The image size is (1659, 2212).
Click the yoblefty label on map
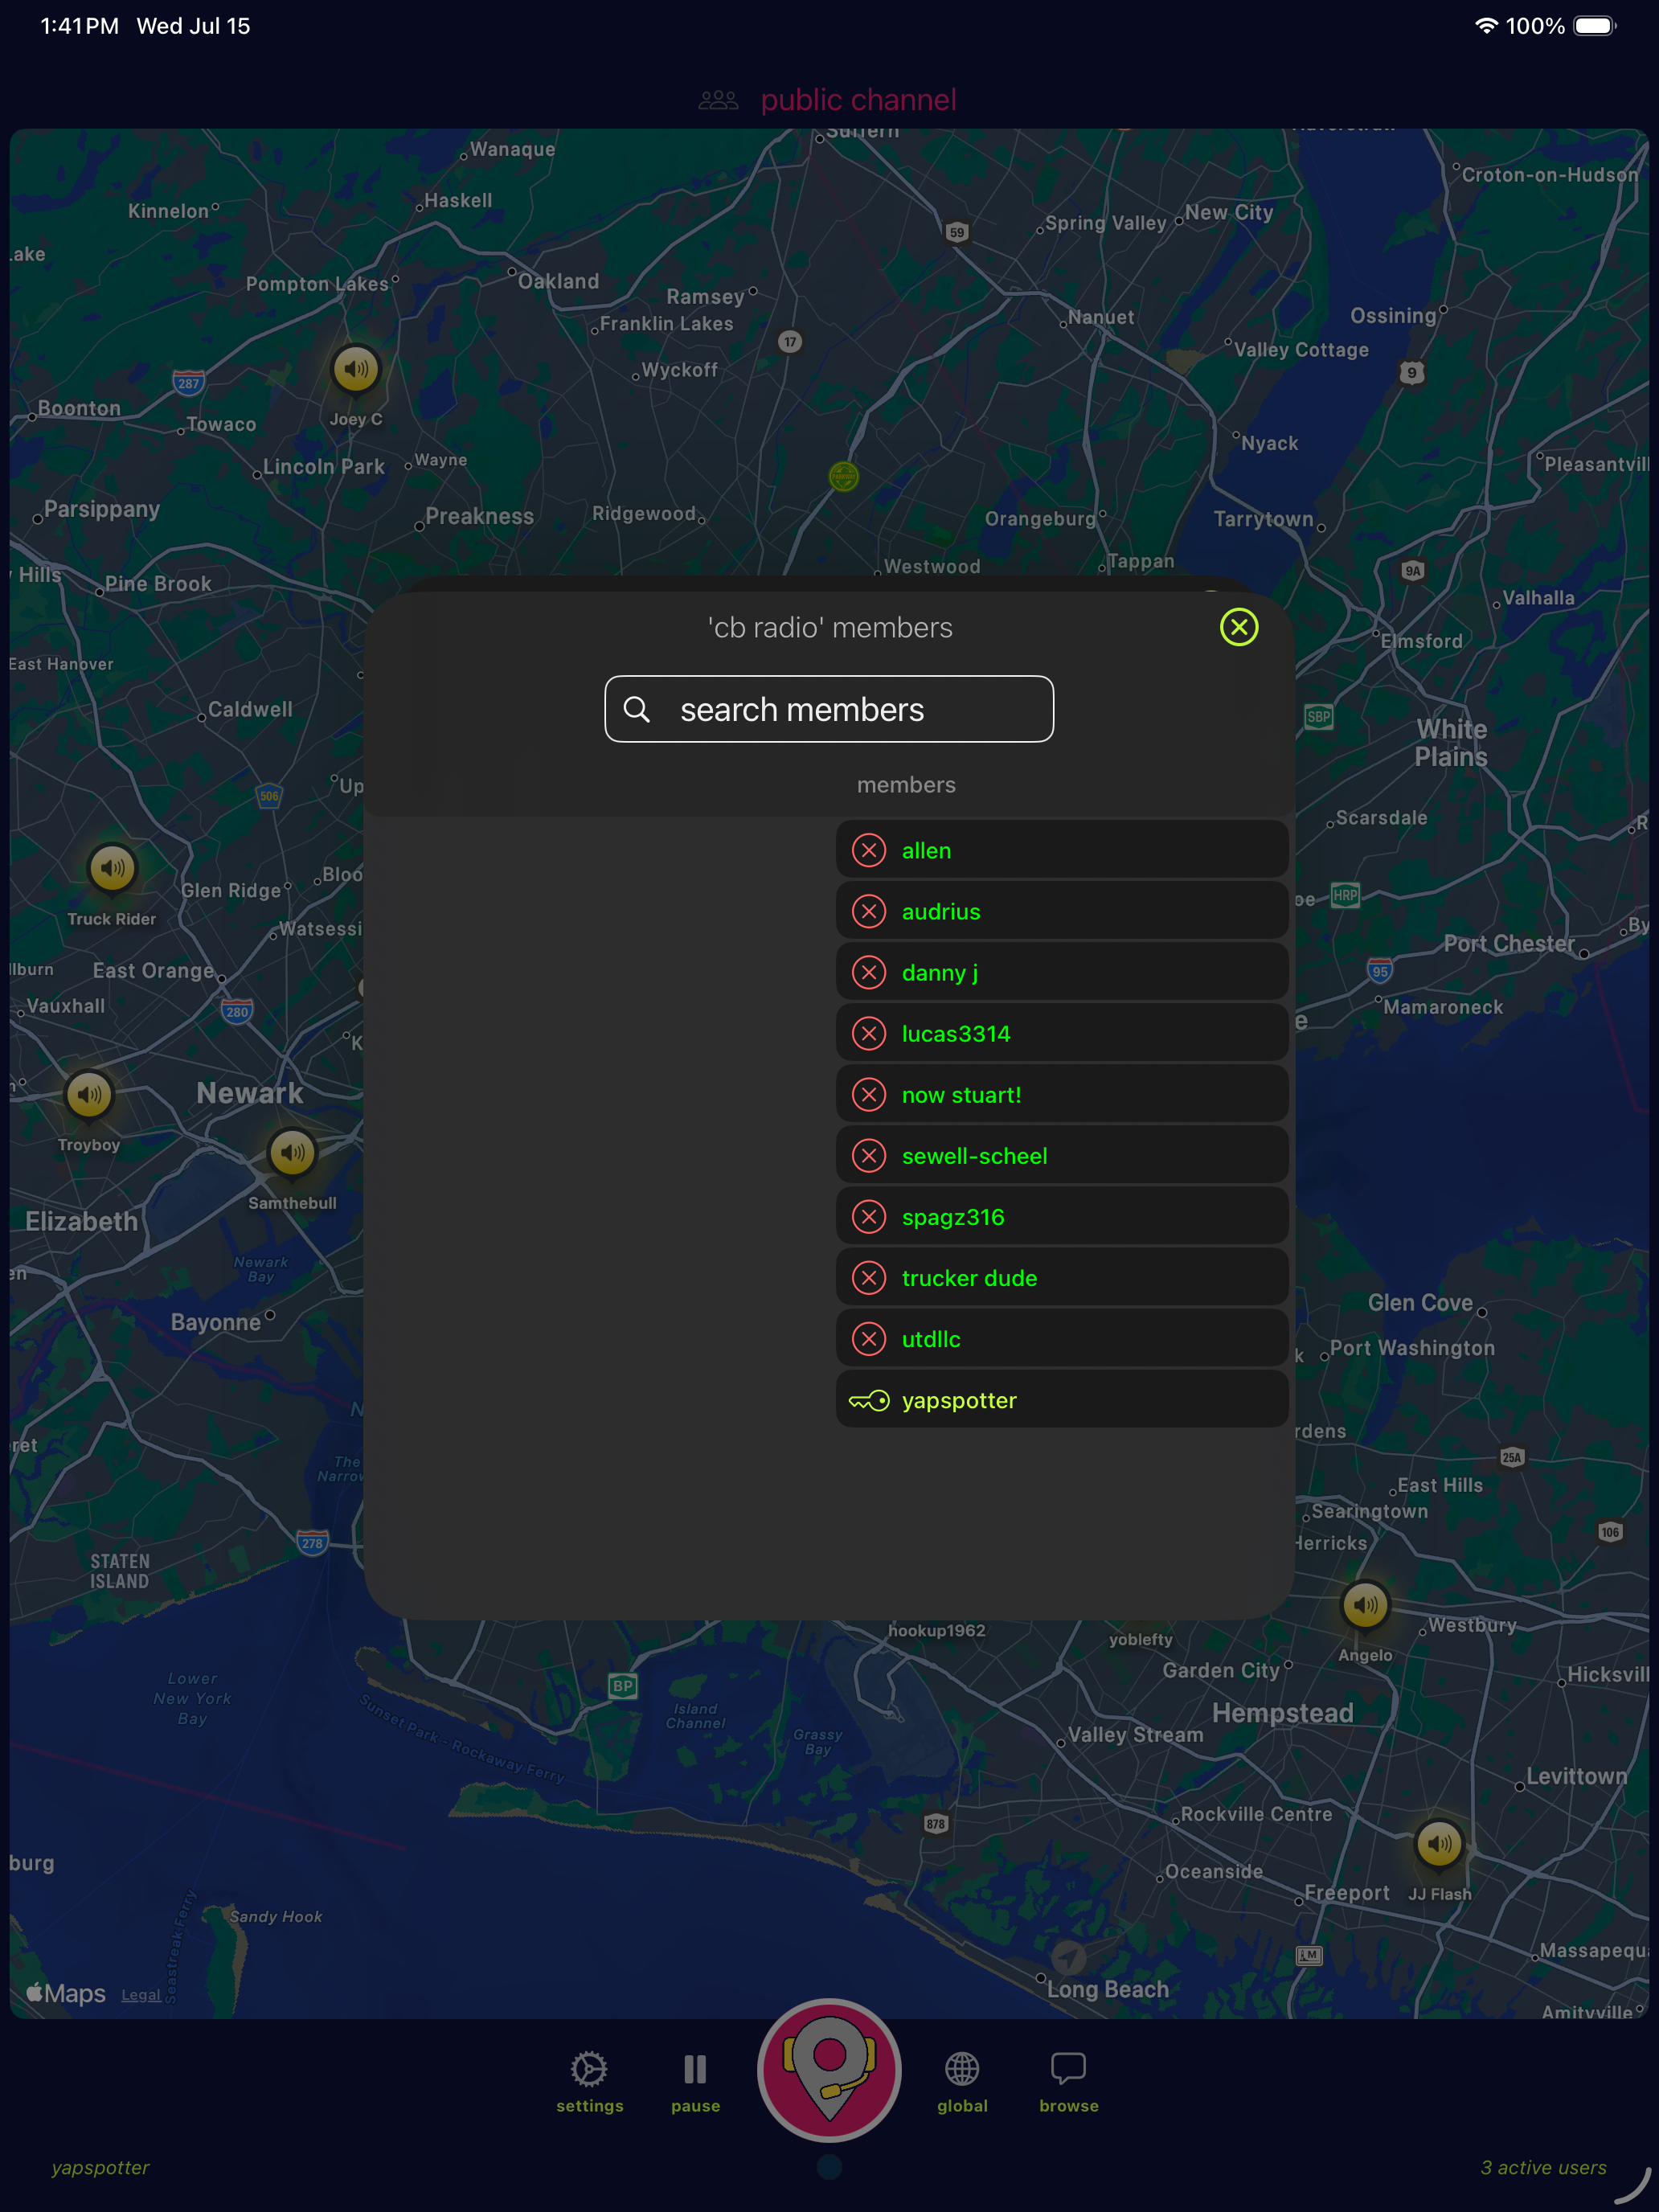(1140, 1639)
